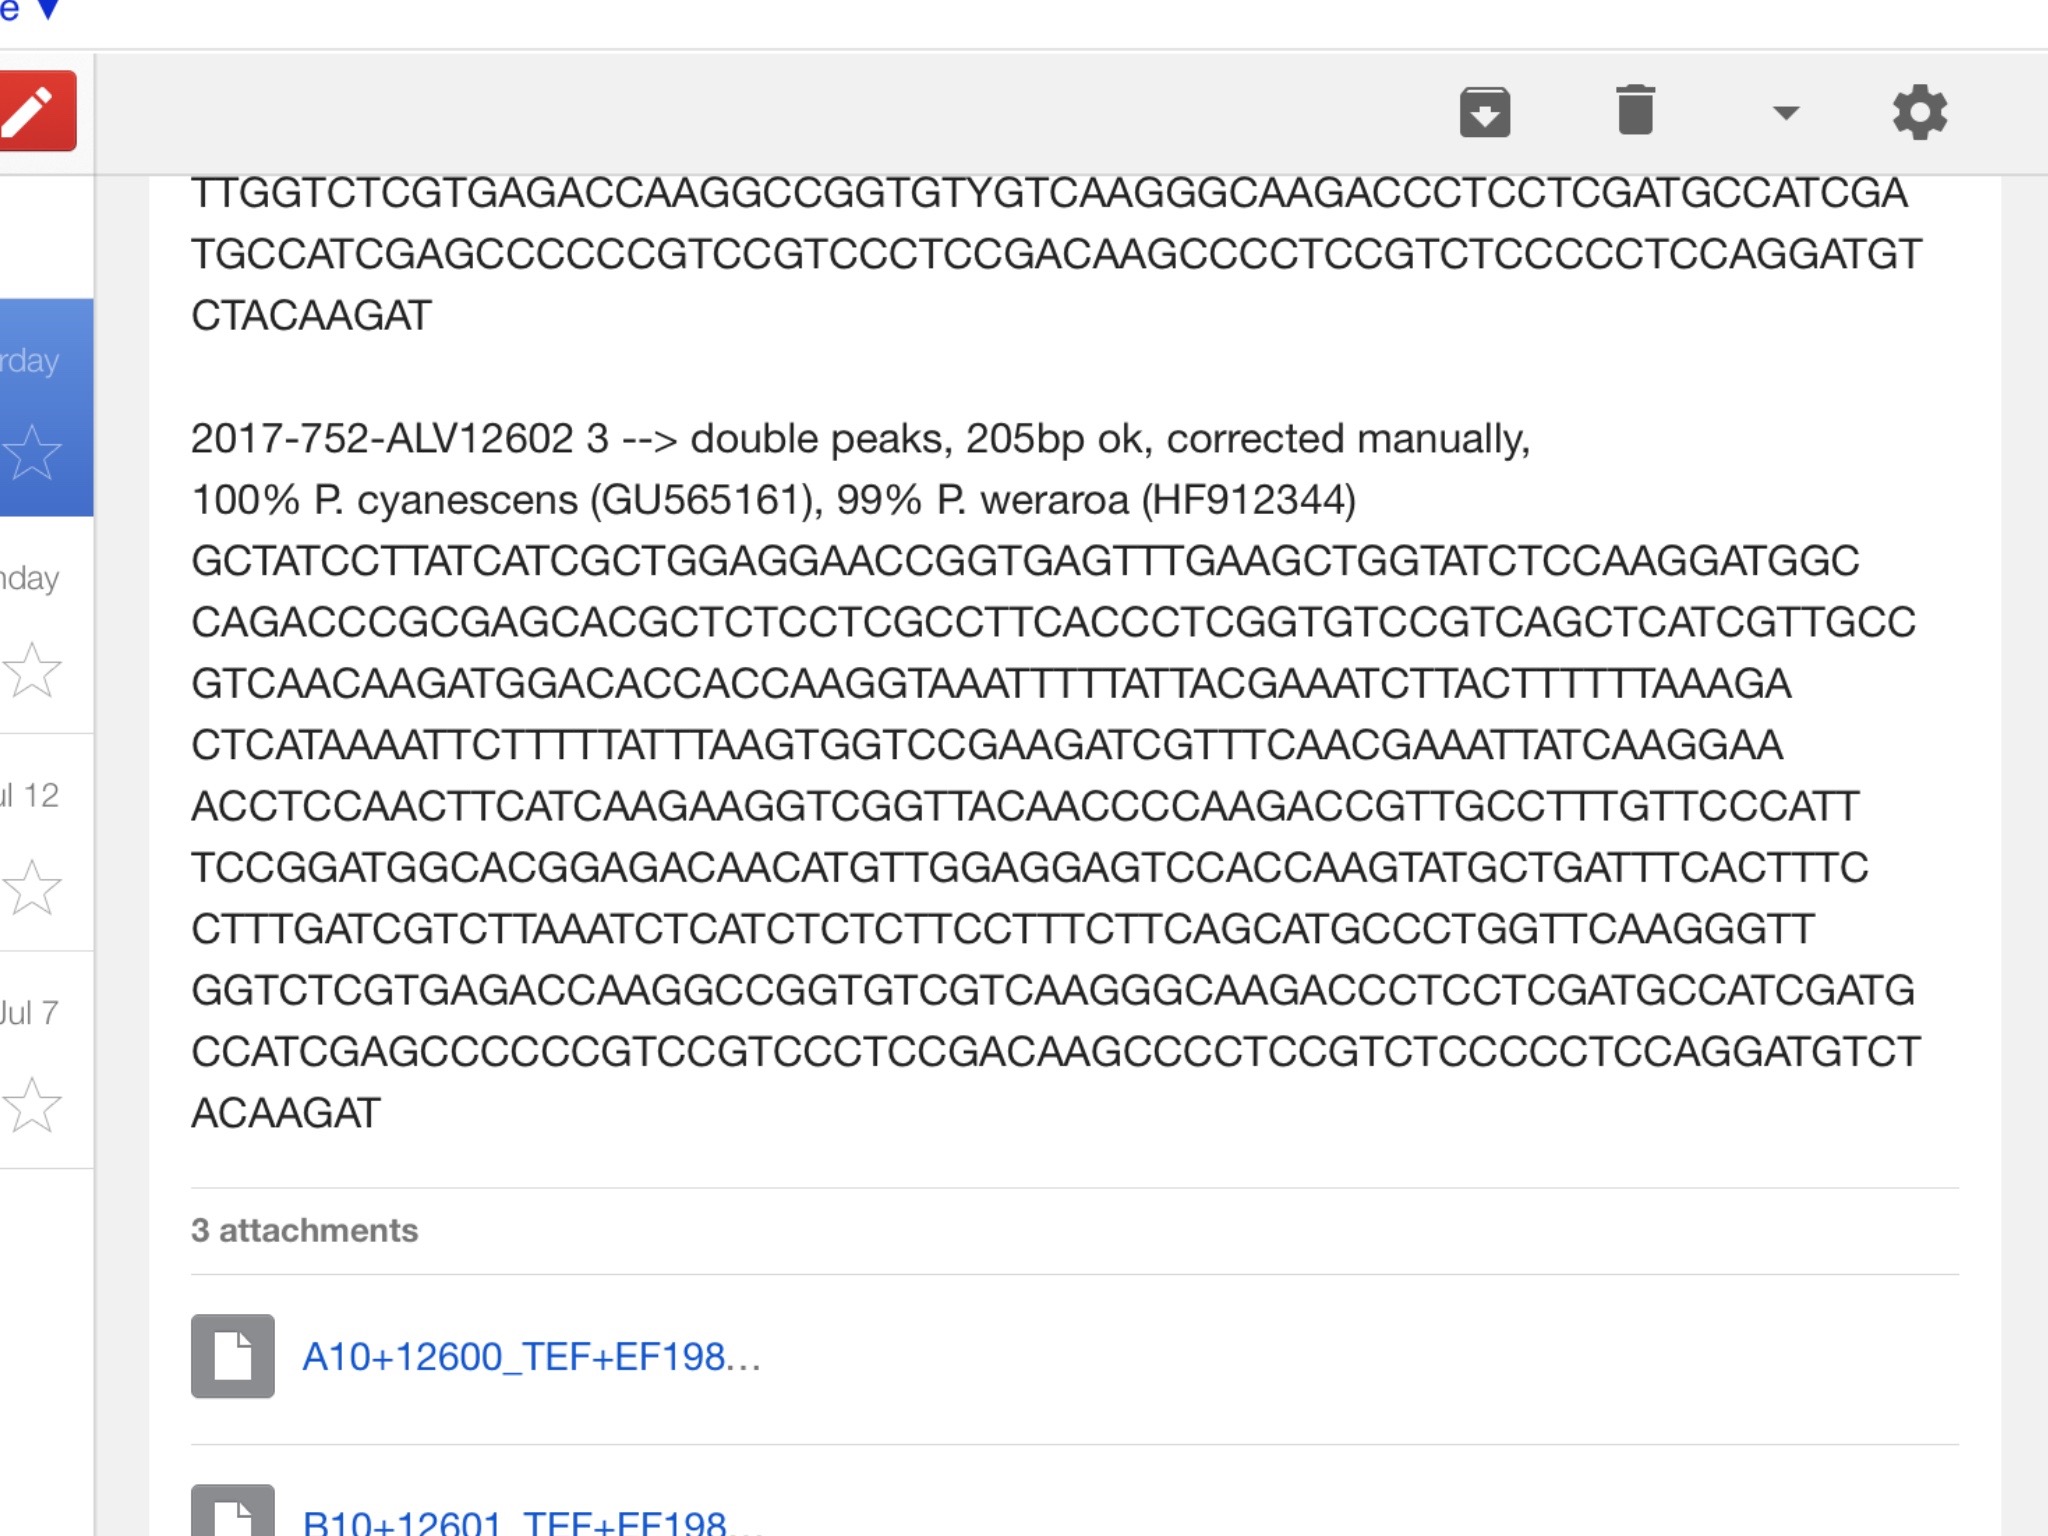Screen dimensions: 2048x1536
Task: Star the selected highlighted conversation
Action: 32,452
